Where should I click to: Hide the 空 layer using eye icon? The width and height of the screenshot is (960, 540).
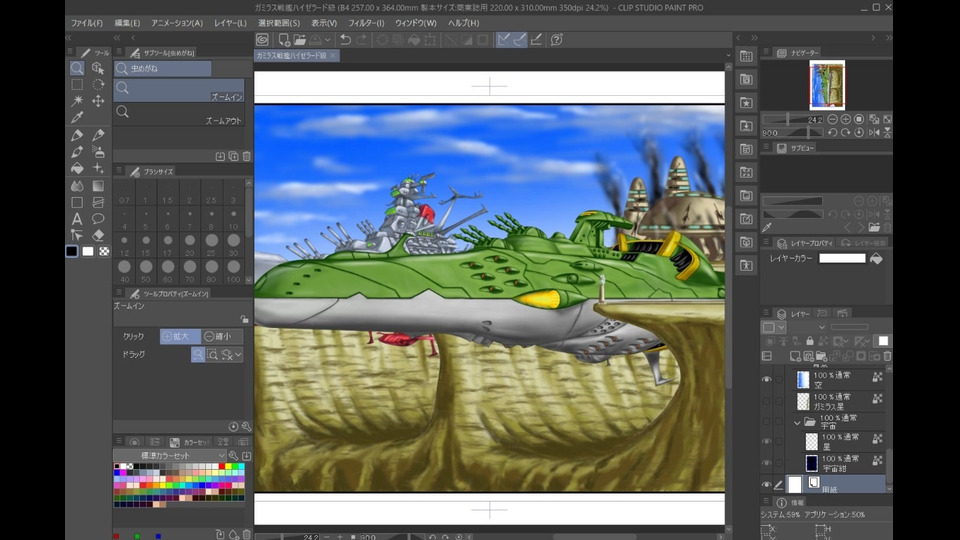pyautogui.click(x=767, y=380)
